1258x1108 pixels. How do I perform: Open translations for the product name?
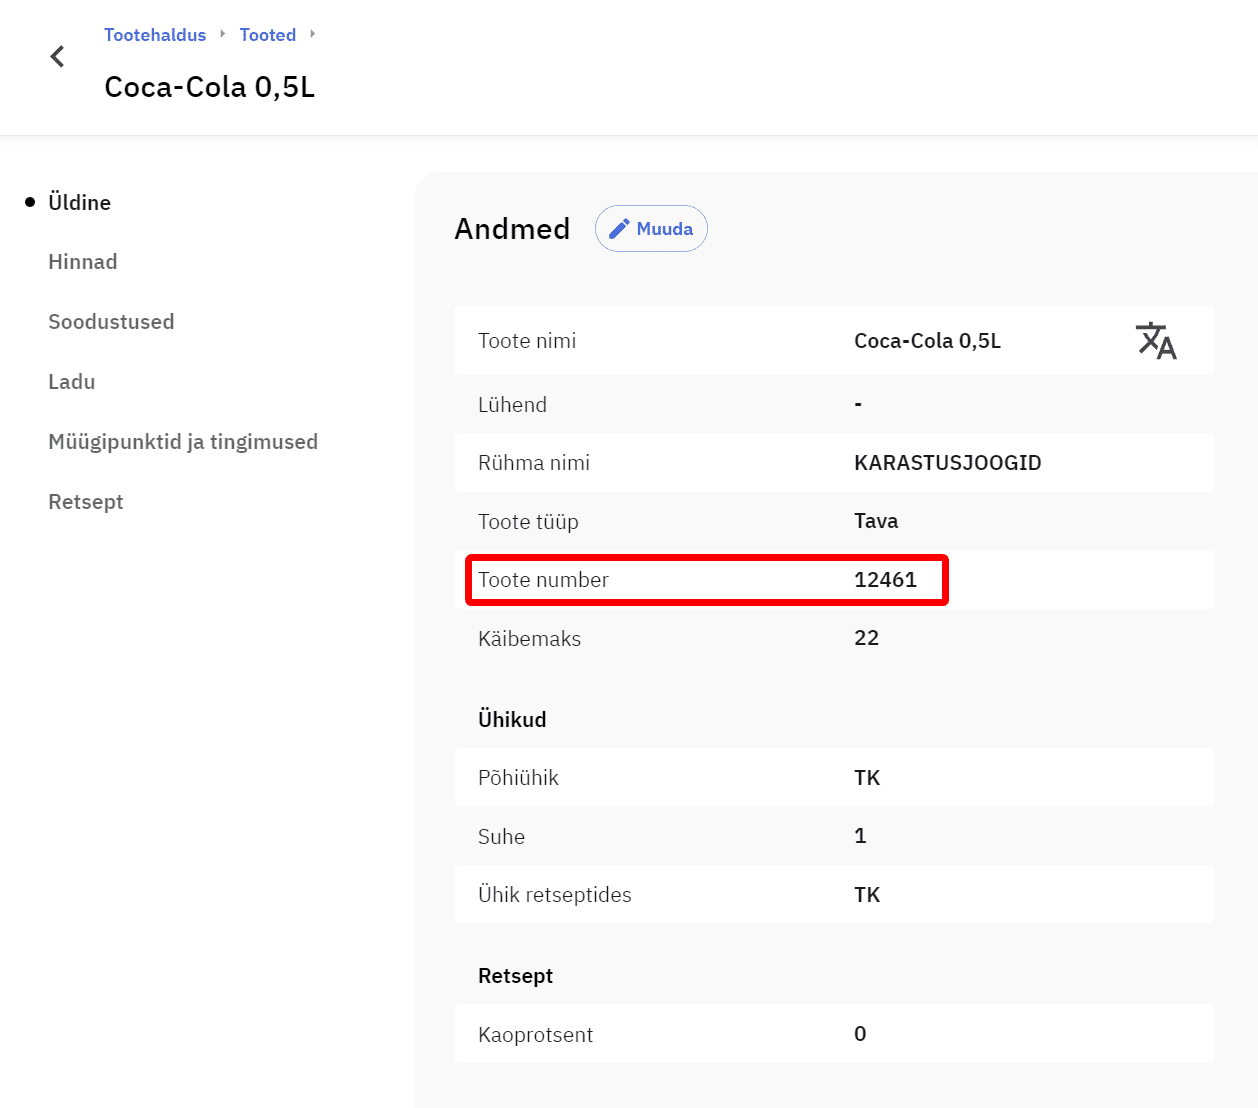(1155, 341)
